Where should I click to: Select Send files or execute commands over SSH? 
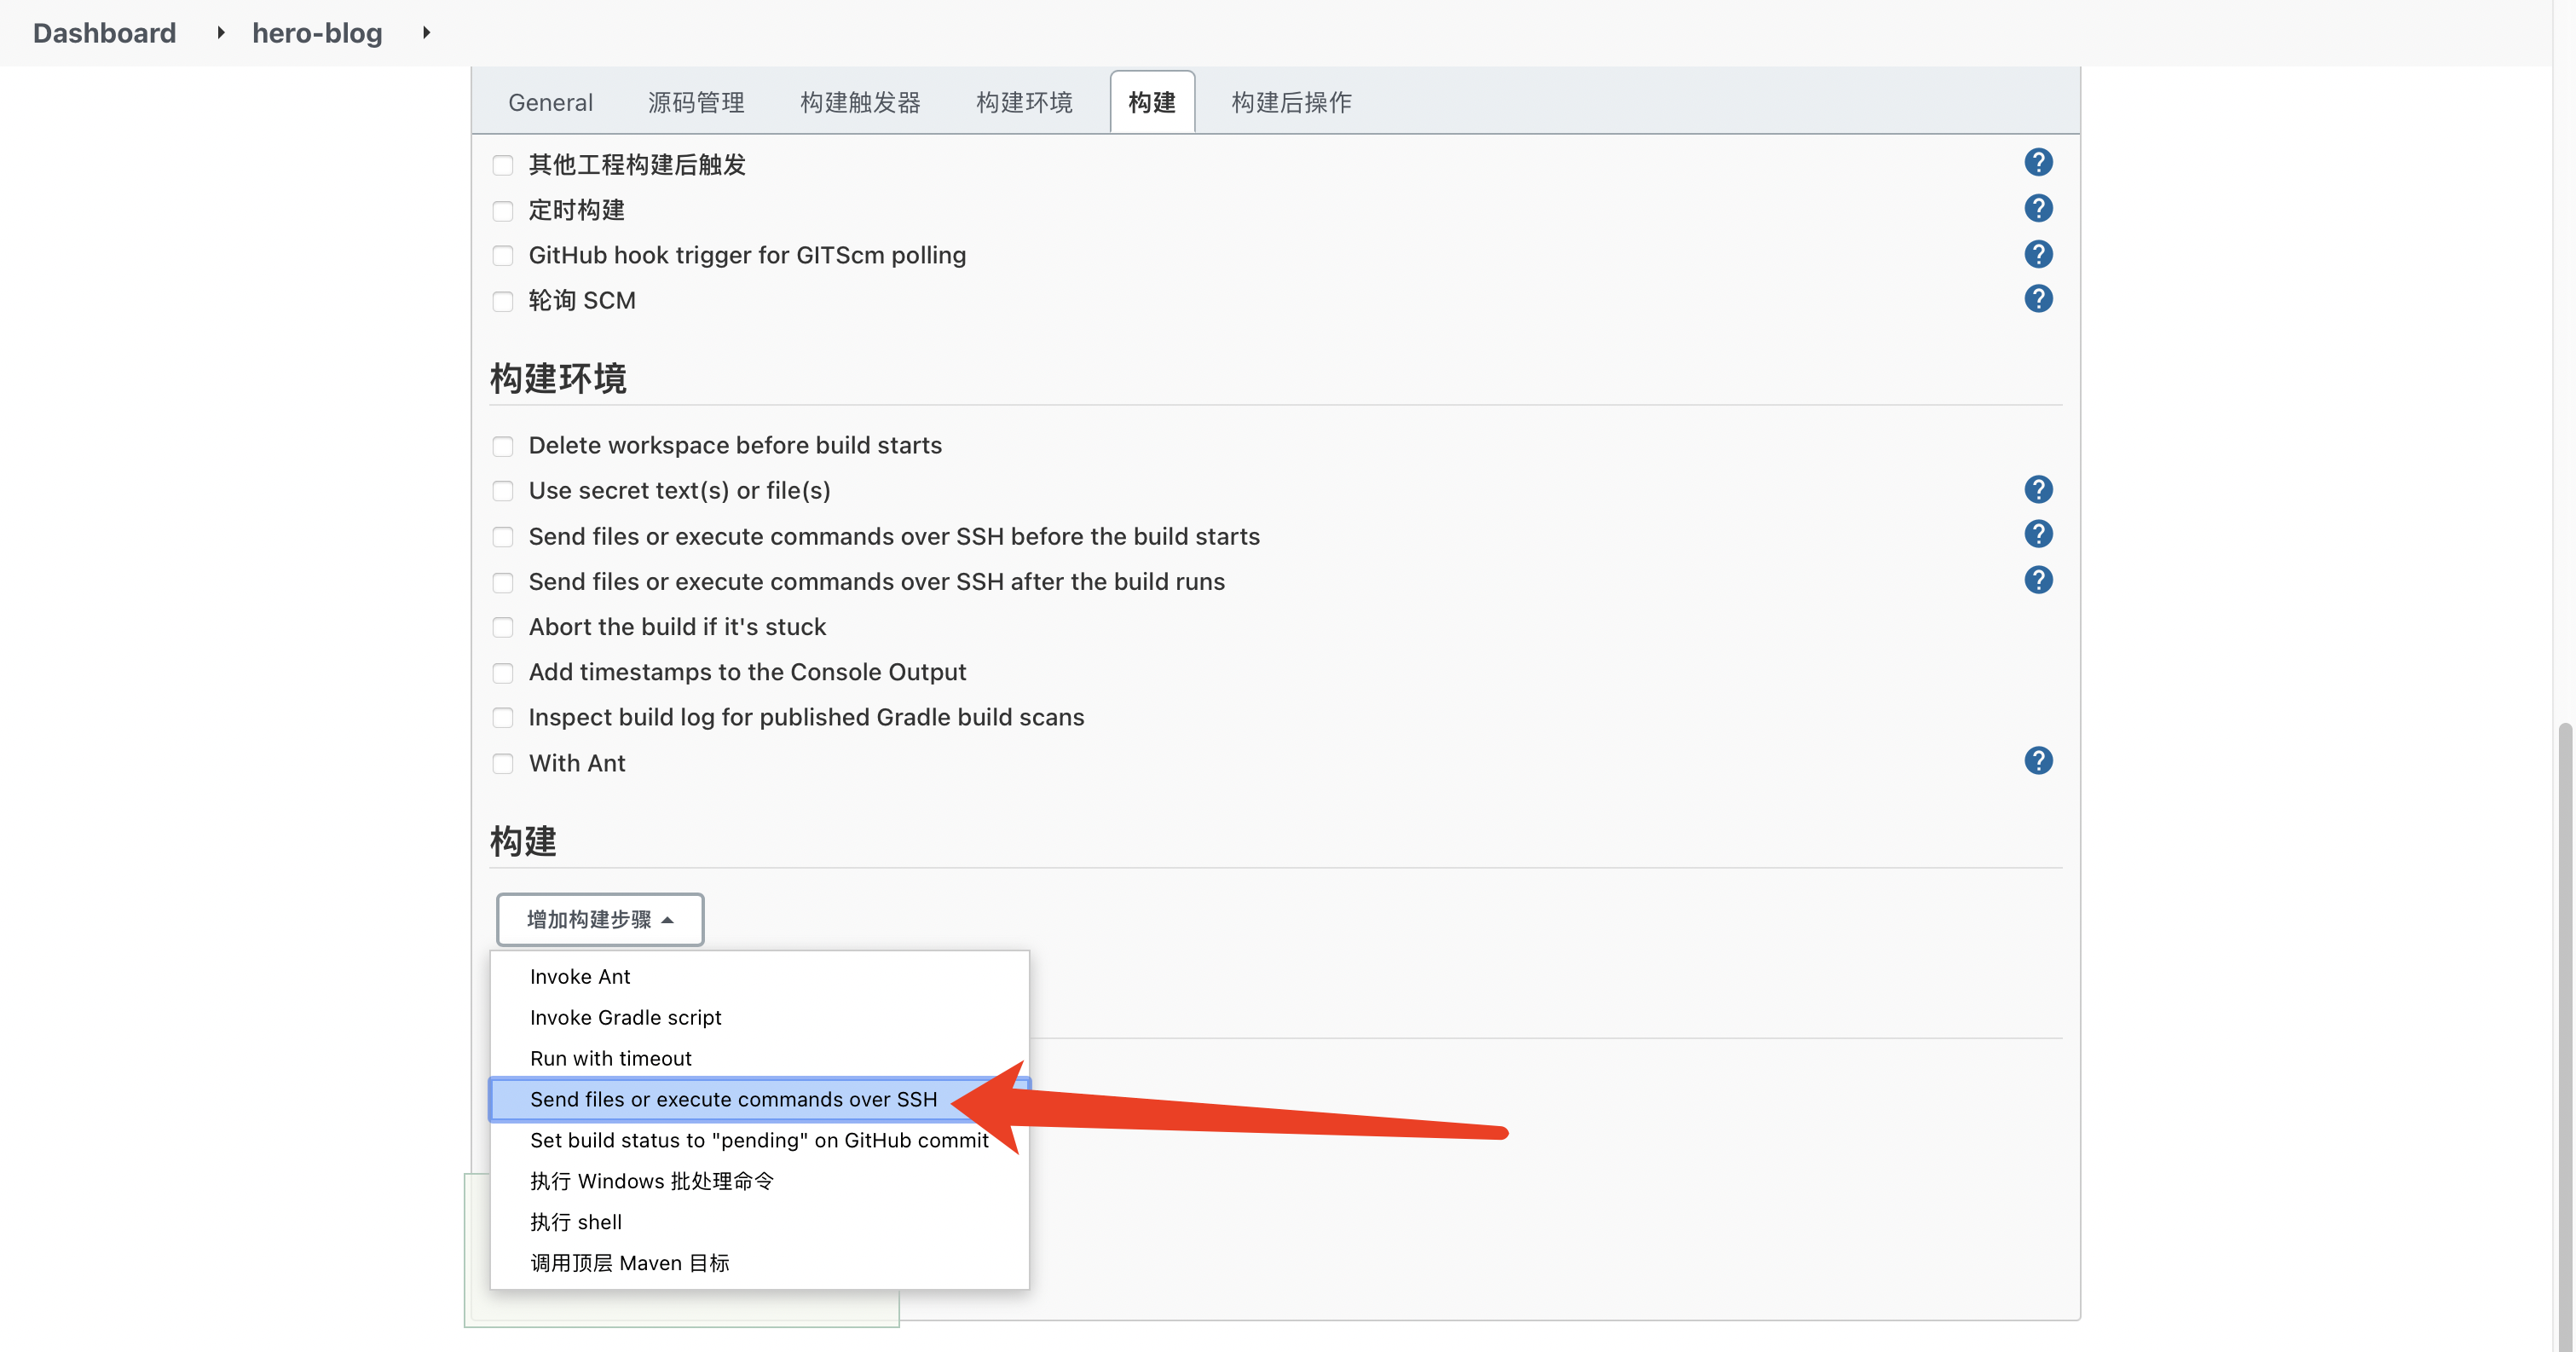[733, 1099]
